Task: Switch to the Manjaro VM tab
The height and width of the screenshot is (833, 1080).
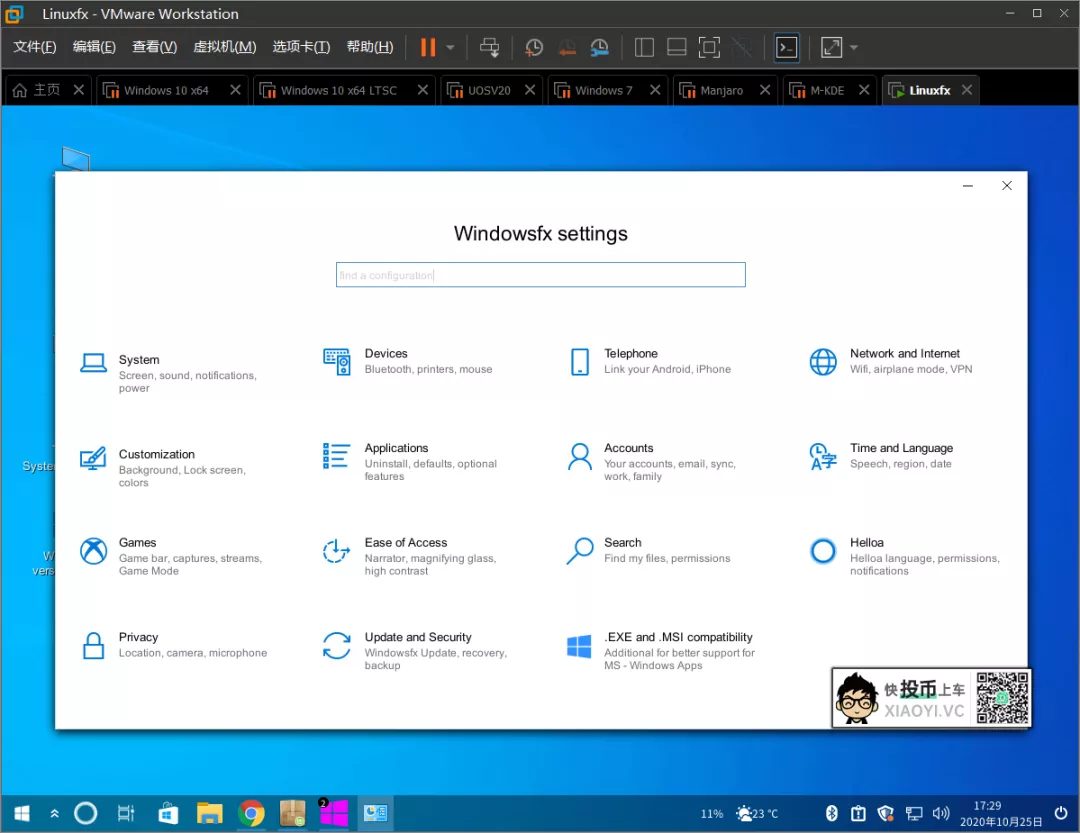Action: click(721, 90)
